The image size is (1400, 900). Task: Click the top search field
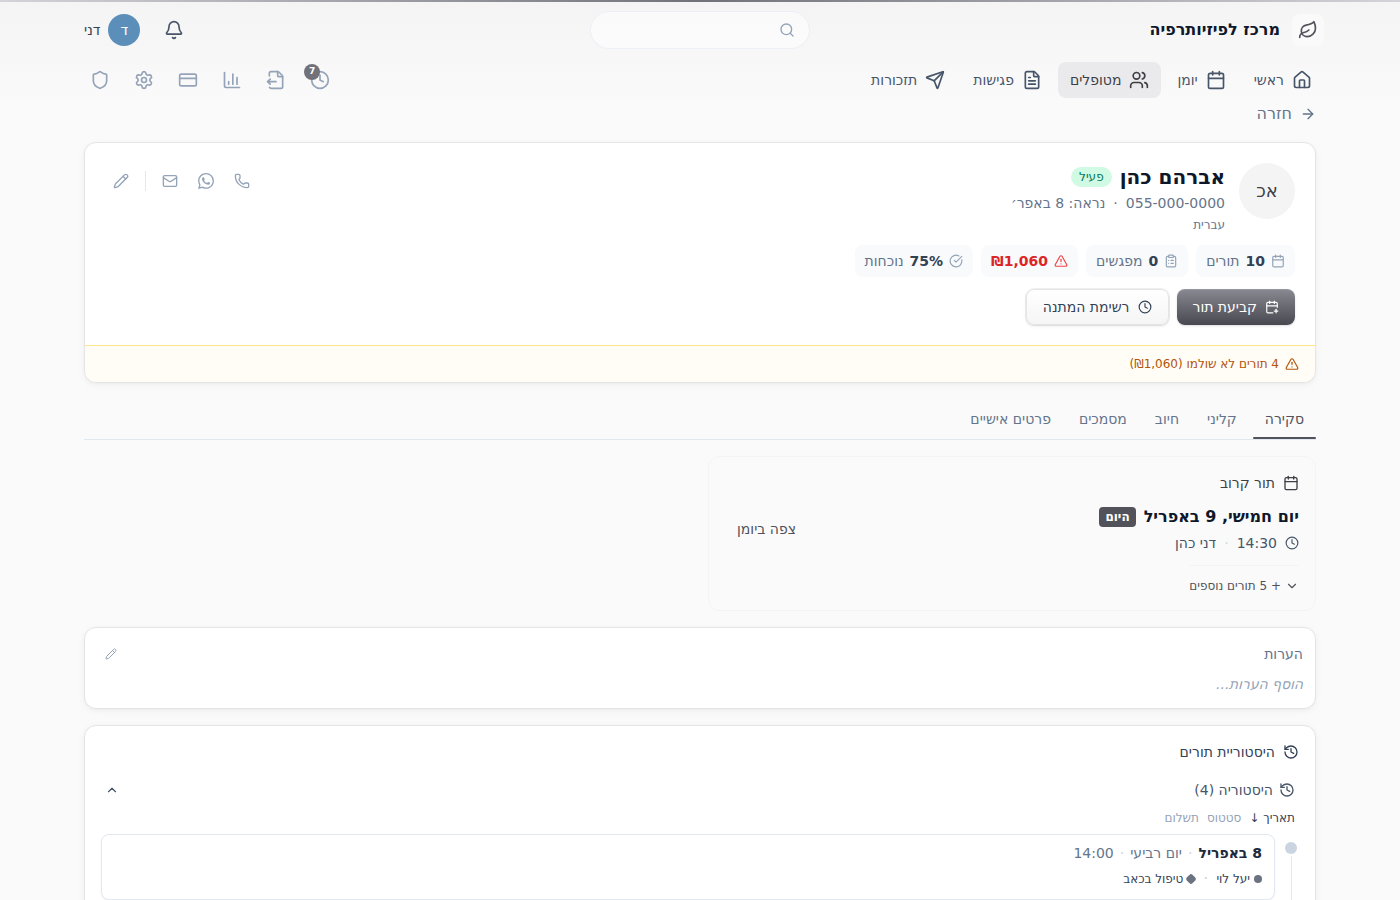point(700,30)
